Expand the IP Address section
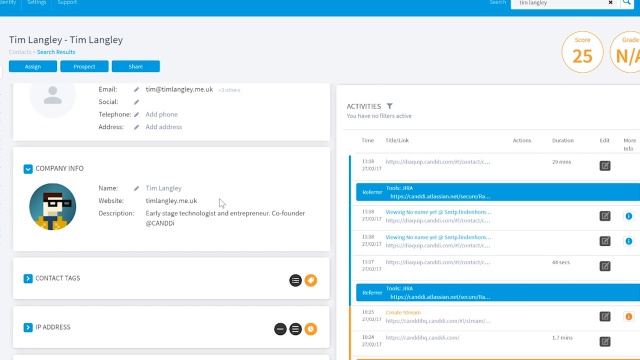The image size is (640, 360). (x=28, y=327)
